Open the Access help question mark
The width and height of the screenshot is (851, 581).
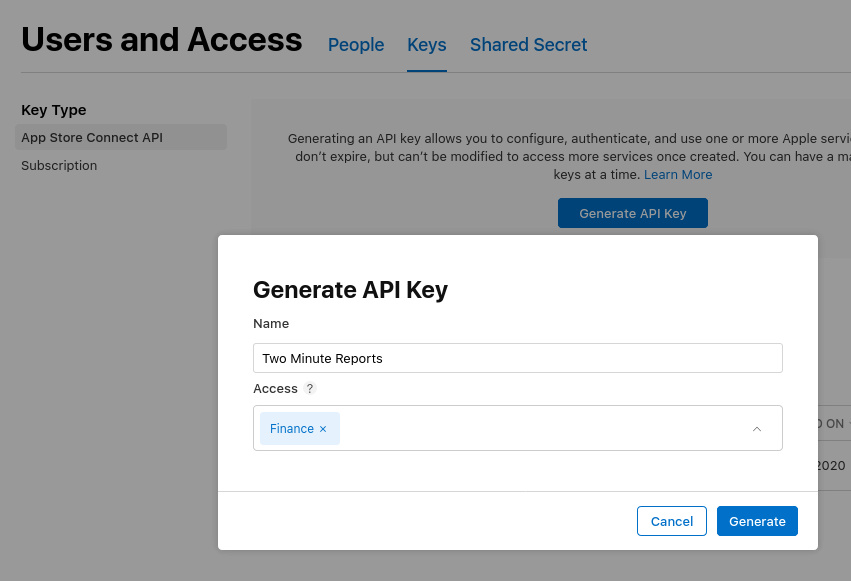pyautogui.click(x=310, y=388)
